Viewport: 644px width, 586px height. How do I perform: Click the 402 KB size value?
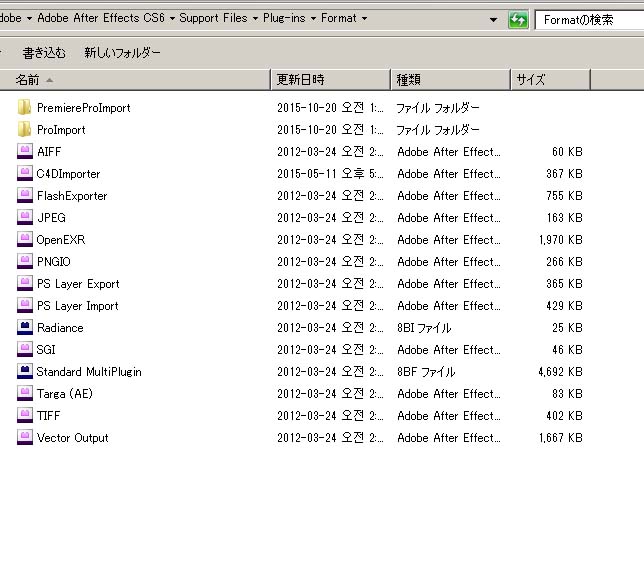564,416
